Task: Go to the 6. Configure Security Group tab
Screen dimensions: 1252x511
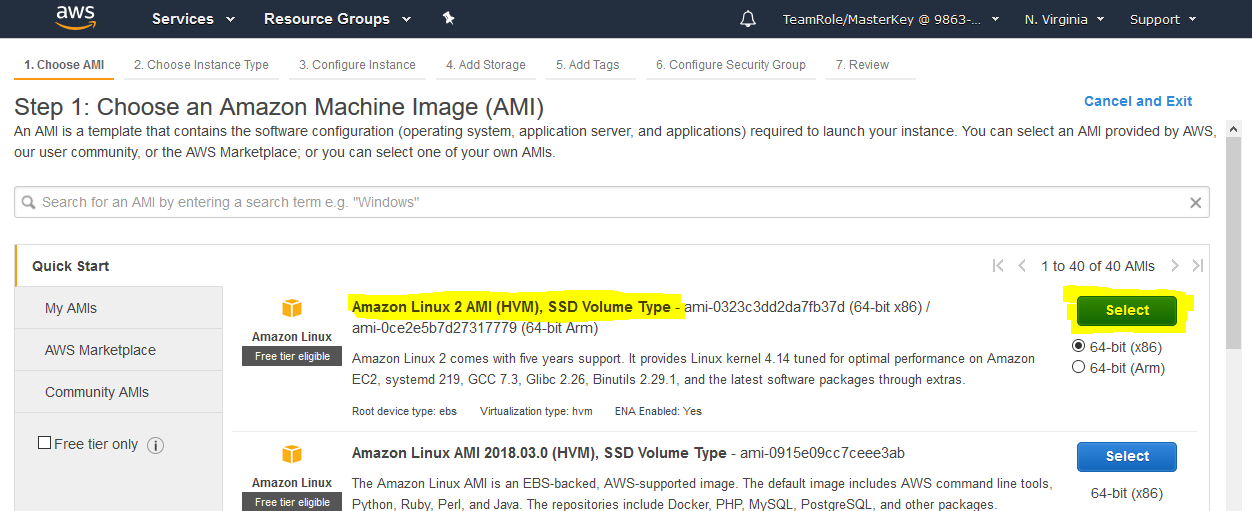Action: tap(731, 65)
